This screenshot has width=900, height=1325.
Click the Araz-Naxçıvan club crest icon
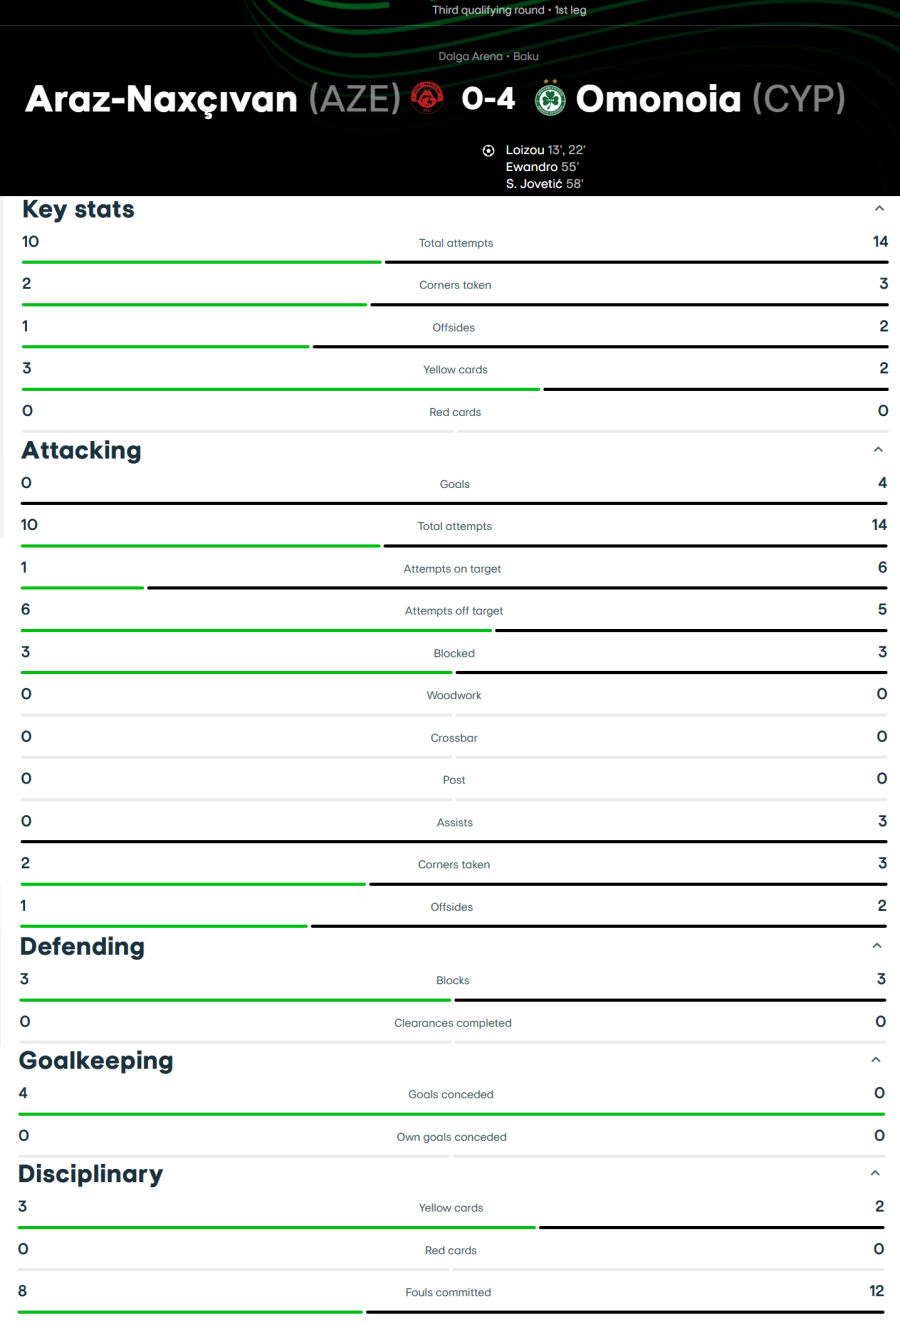pyautogui.click(x=427, y=98)
